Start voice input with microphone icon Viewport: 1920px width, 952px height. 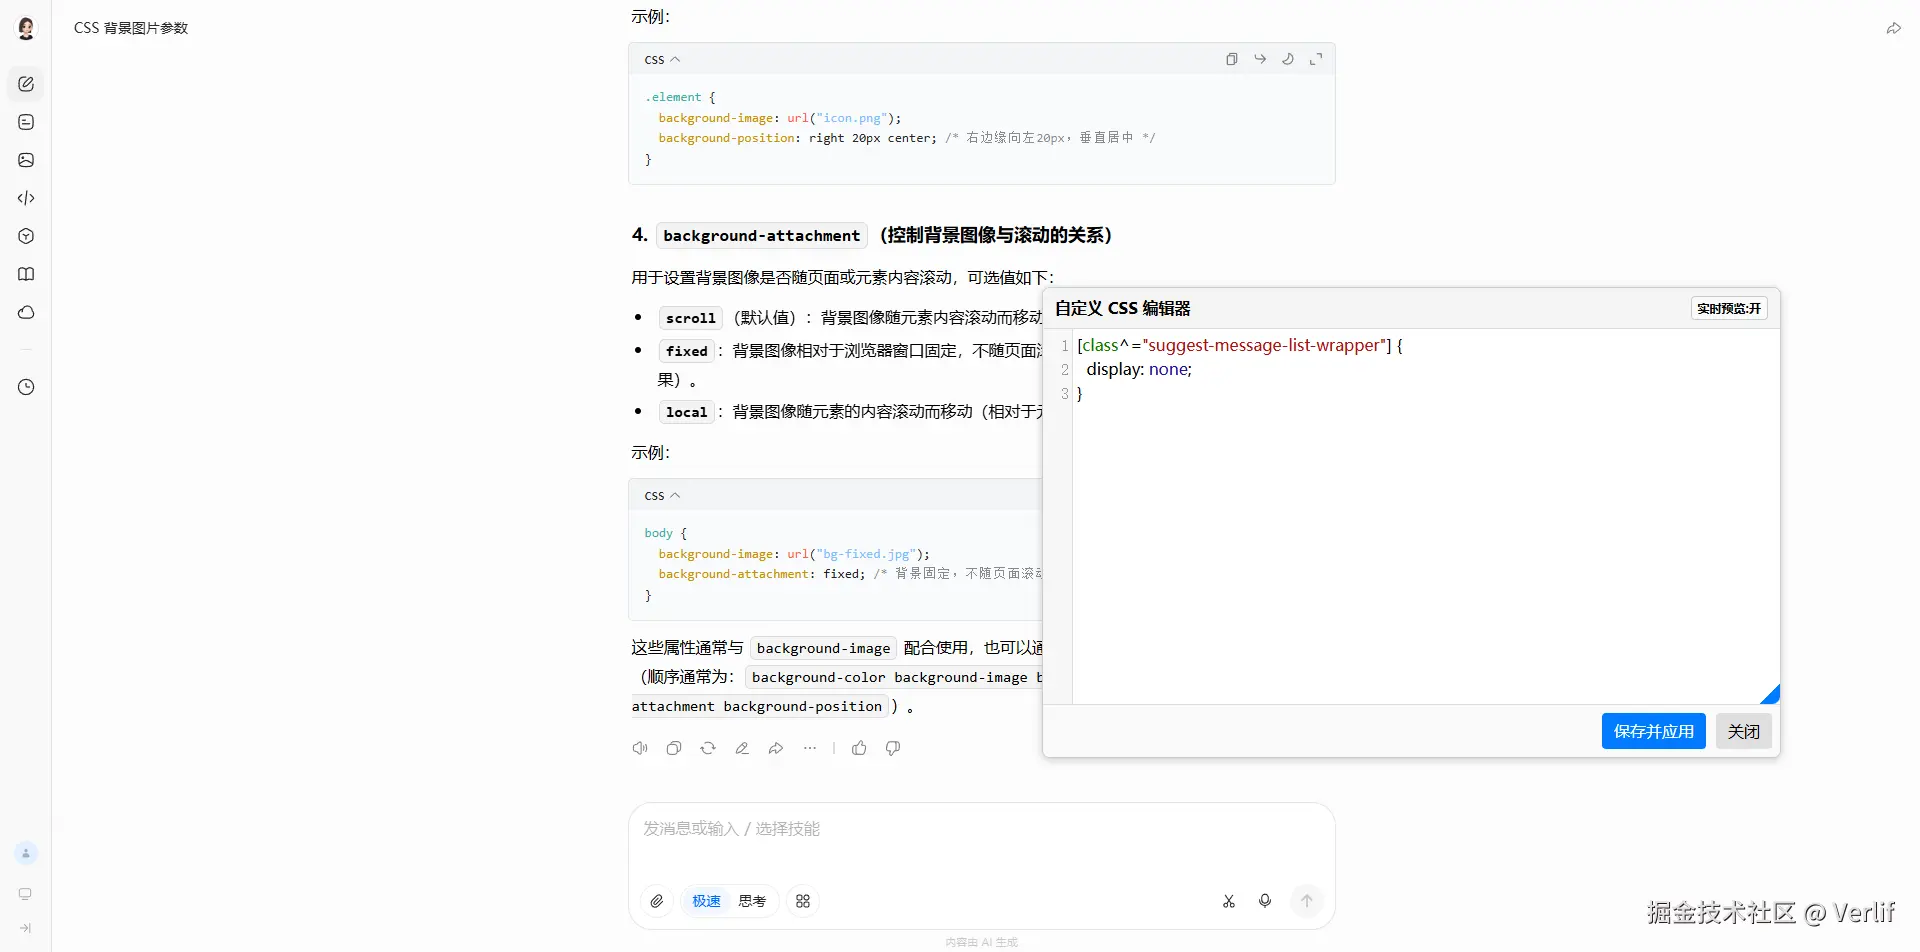pos(1265,901)
